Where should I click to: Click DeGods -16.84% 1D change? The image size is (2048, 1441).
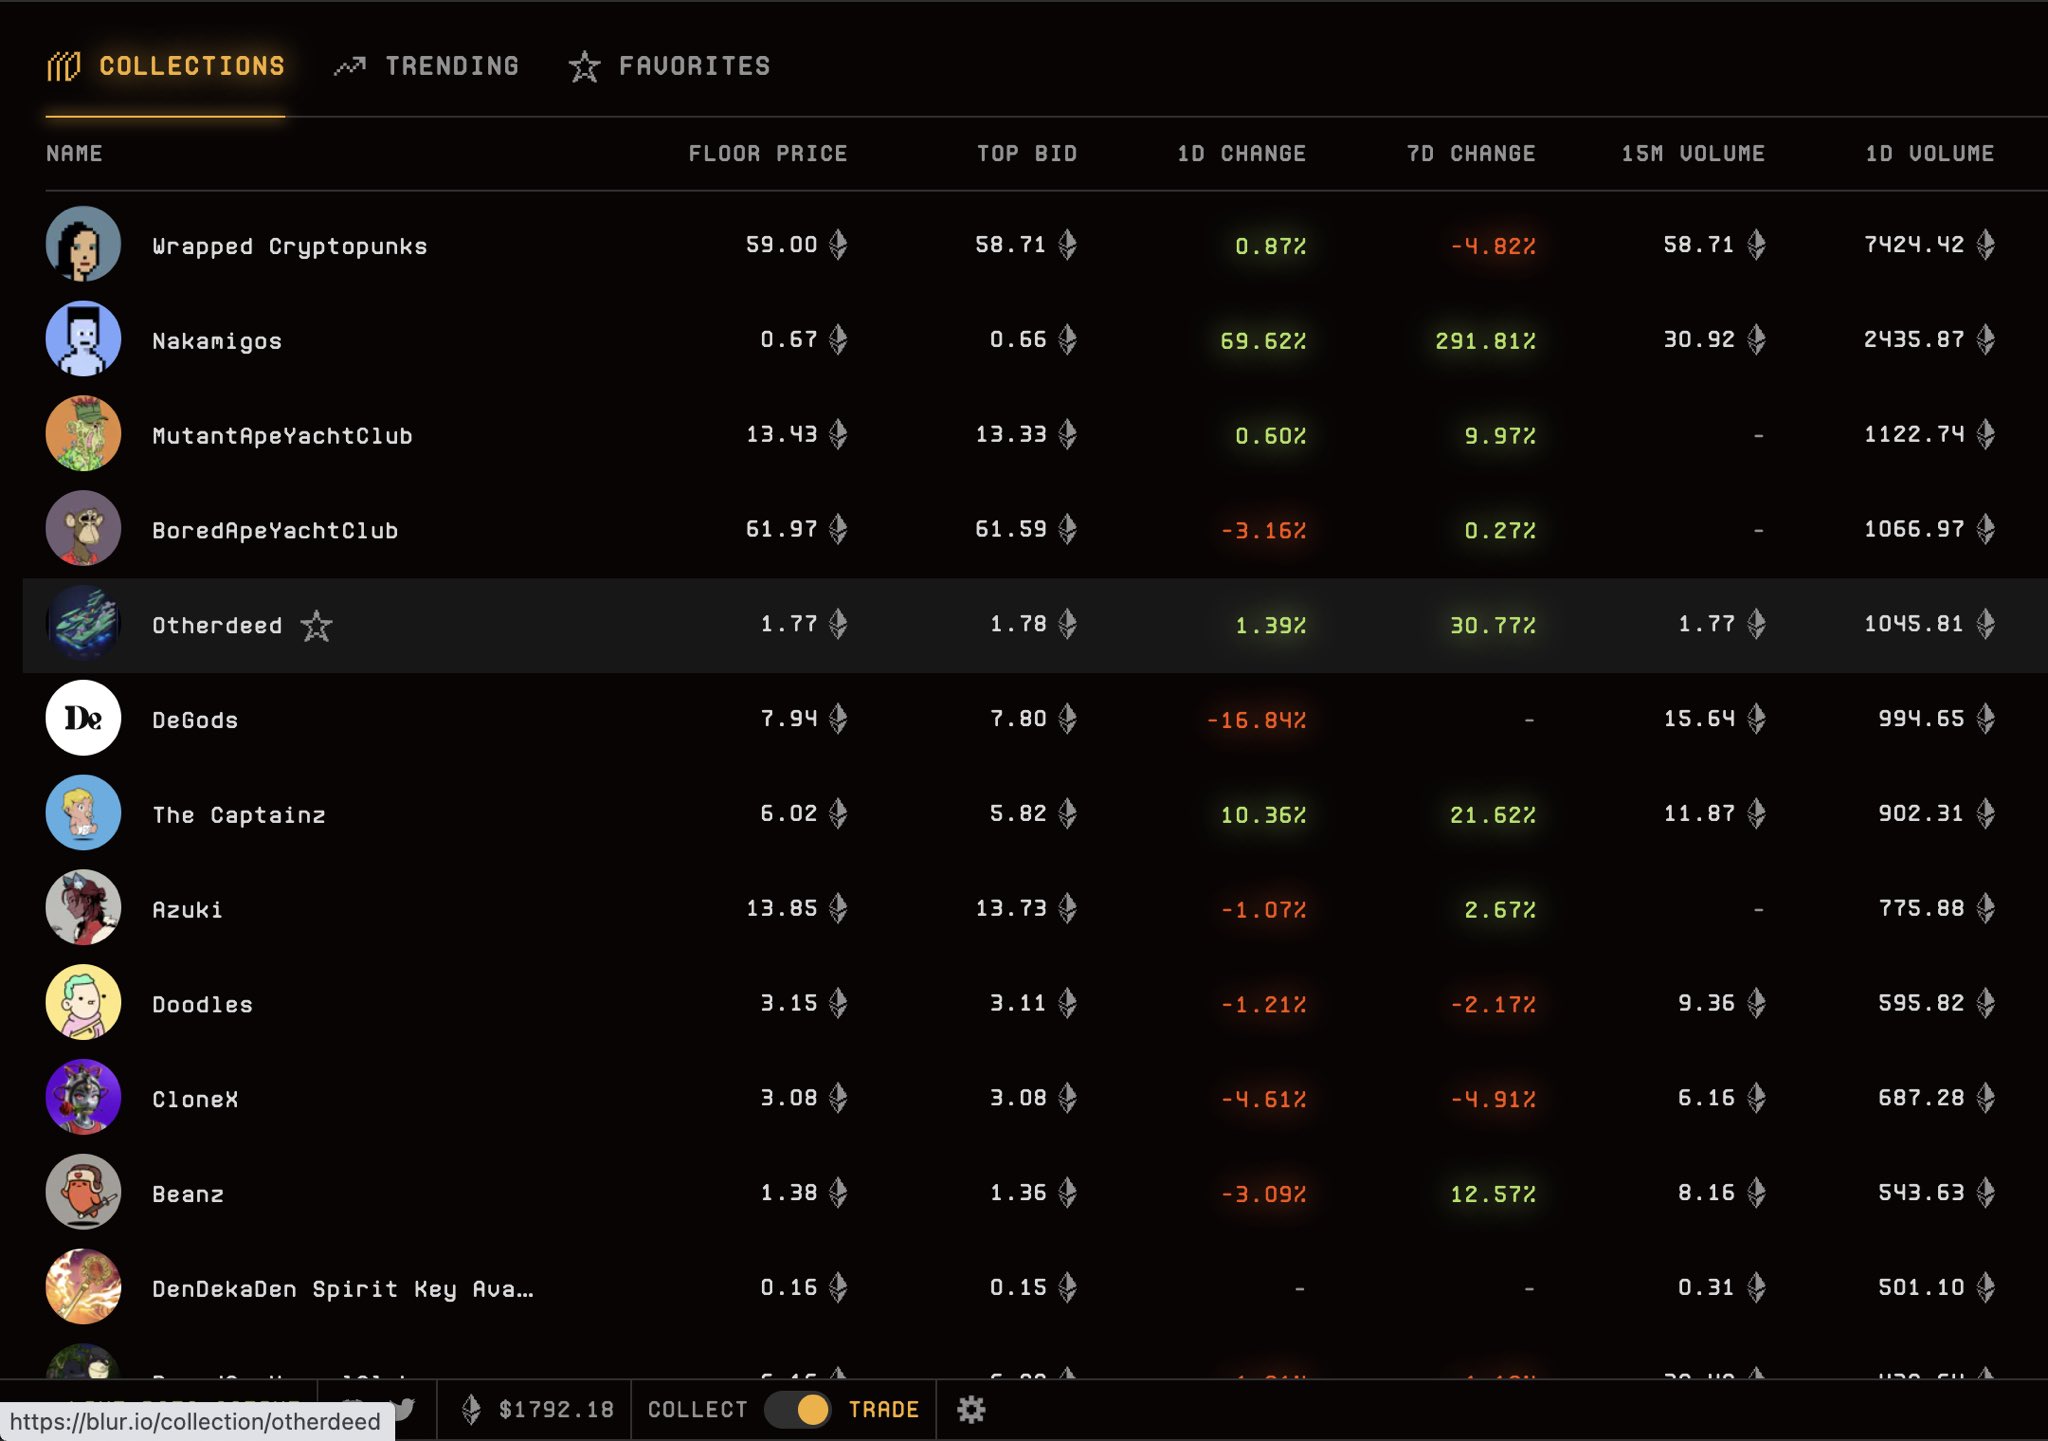coord(1256,720)
